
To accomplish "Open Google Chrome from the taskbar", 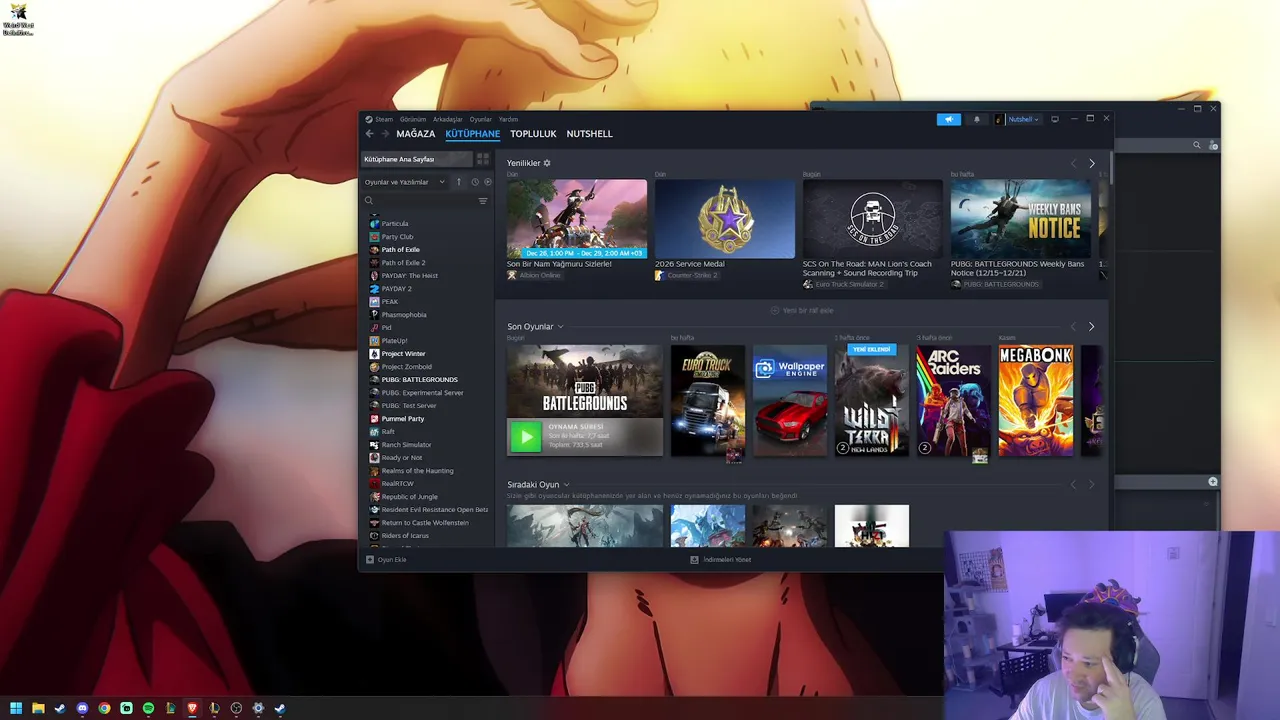I will [104, 708].
